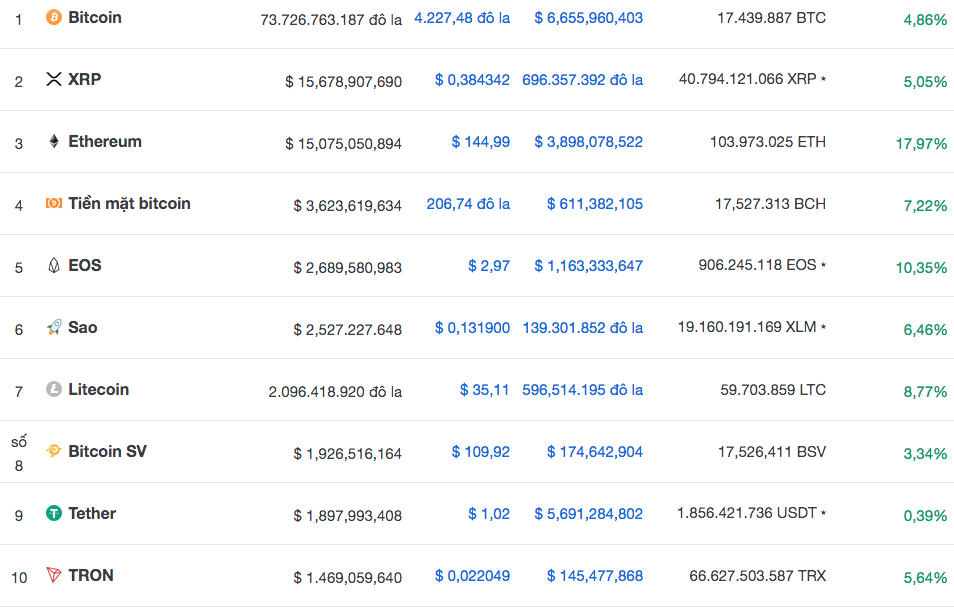Image resolution: width=954 pixels, height=609 pixels.
Task: Select Bitcoin market cap 73.726.763.187 đô la
Action: click(x=331, y=20)
